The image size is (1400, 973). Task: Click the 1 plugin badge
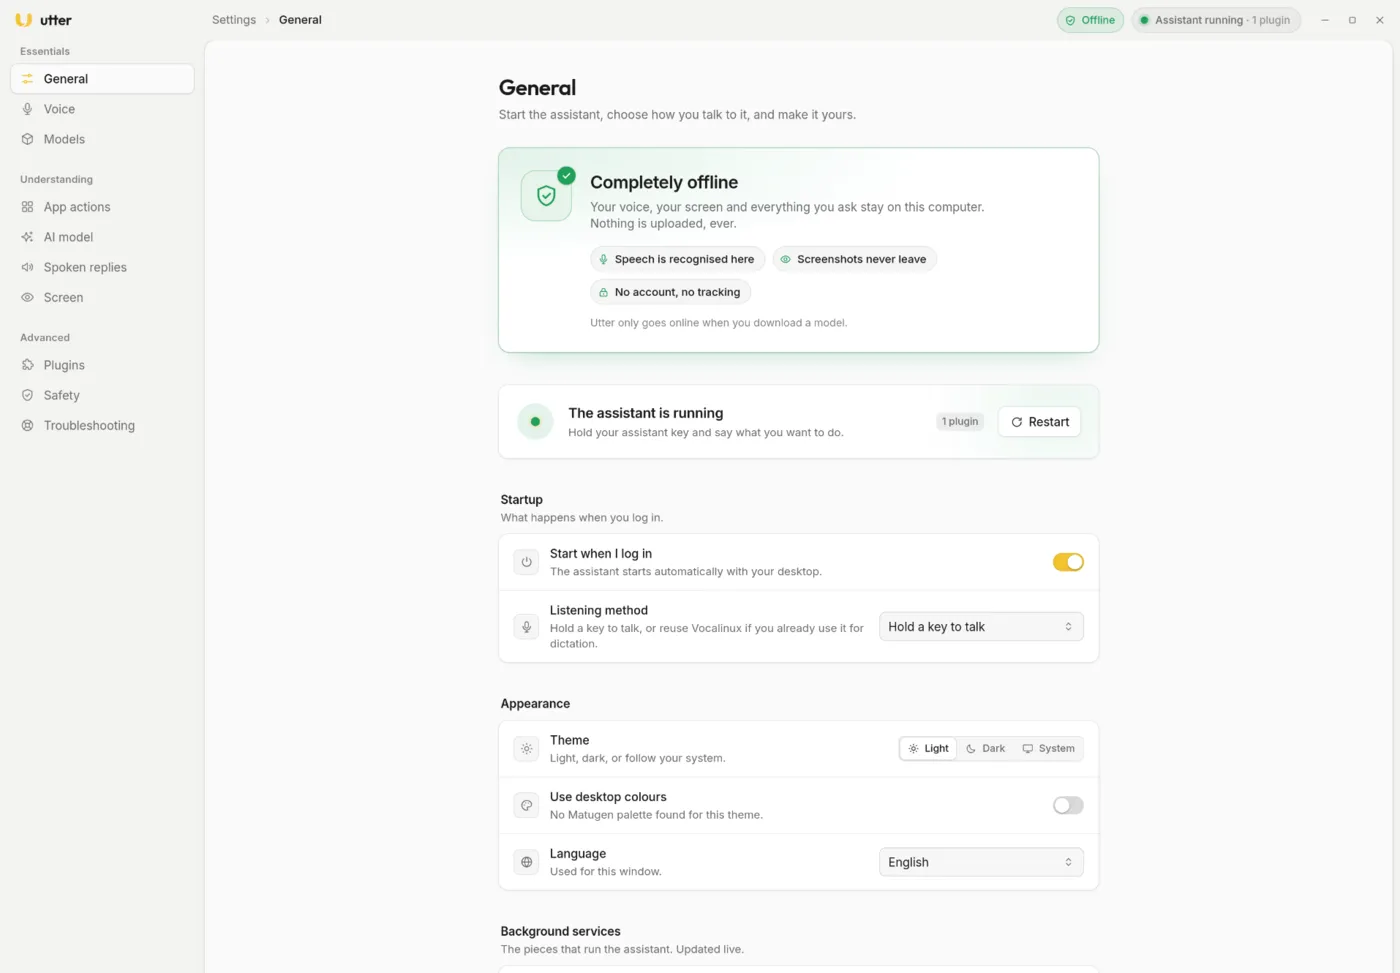pyautogui.click(x=960, y=422)
